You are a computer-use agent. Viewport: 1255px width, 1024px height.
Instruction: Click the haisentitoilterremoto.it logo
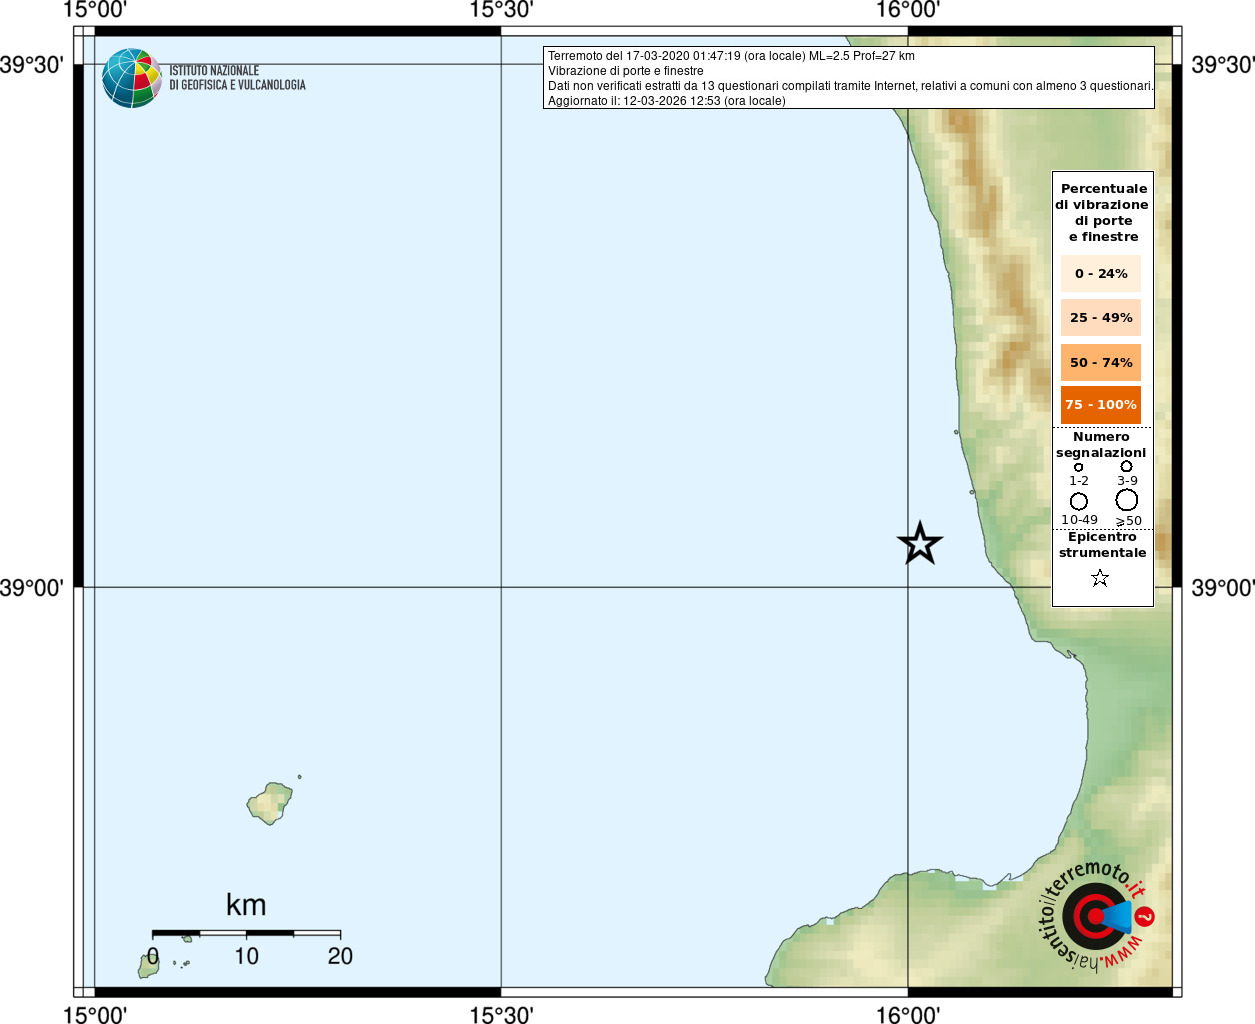click(x=1097, y=915)
